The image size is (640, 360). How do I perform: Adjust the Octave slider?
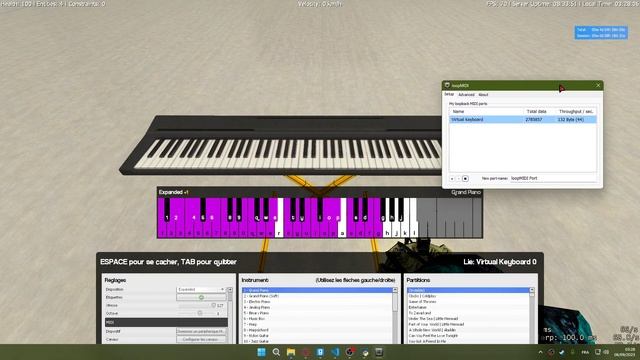198,313
